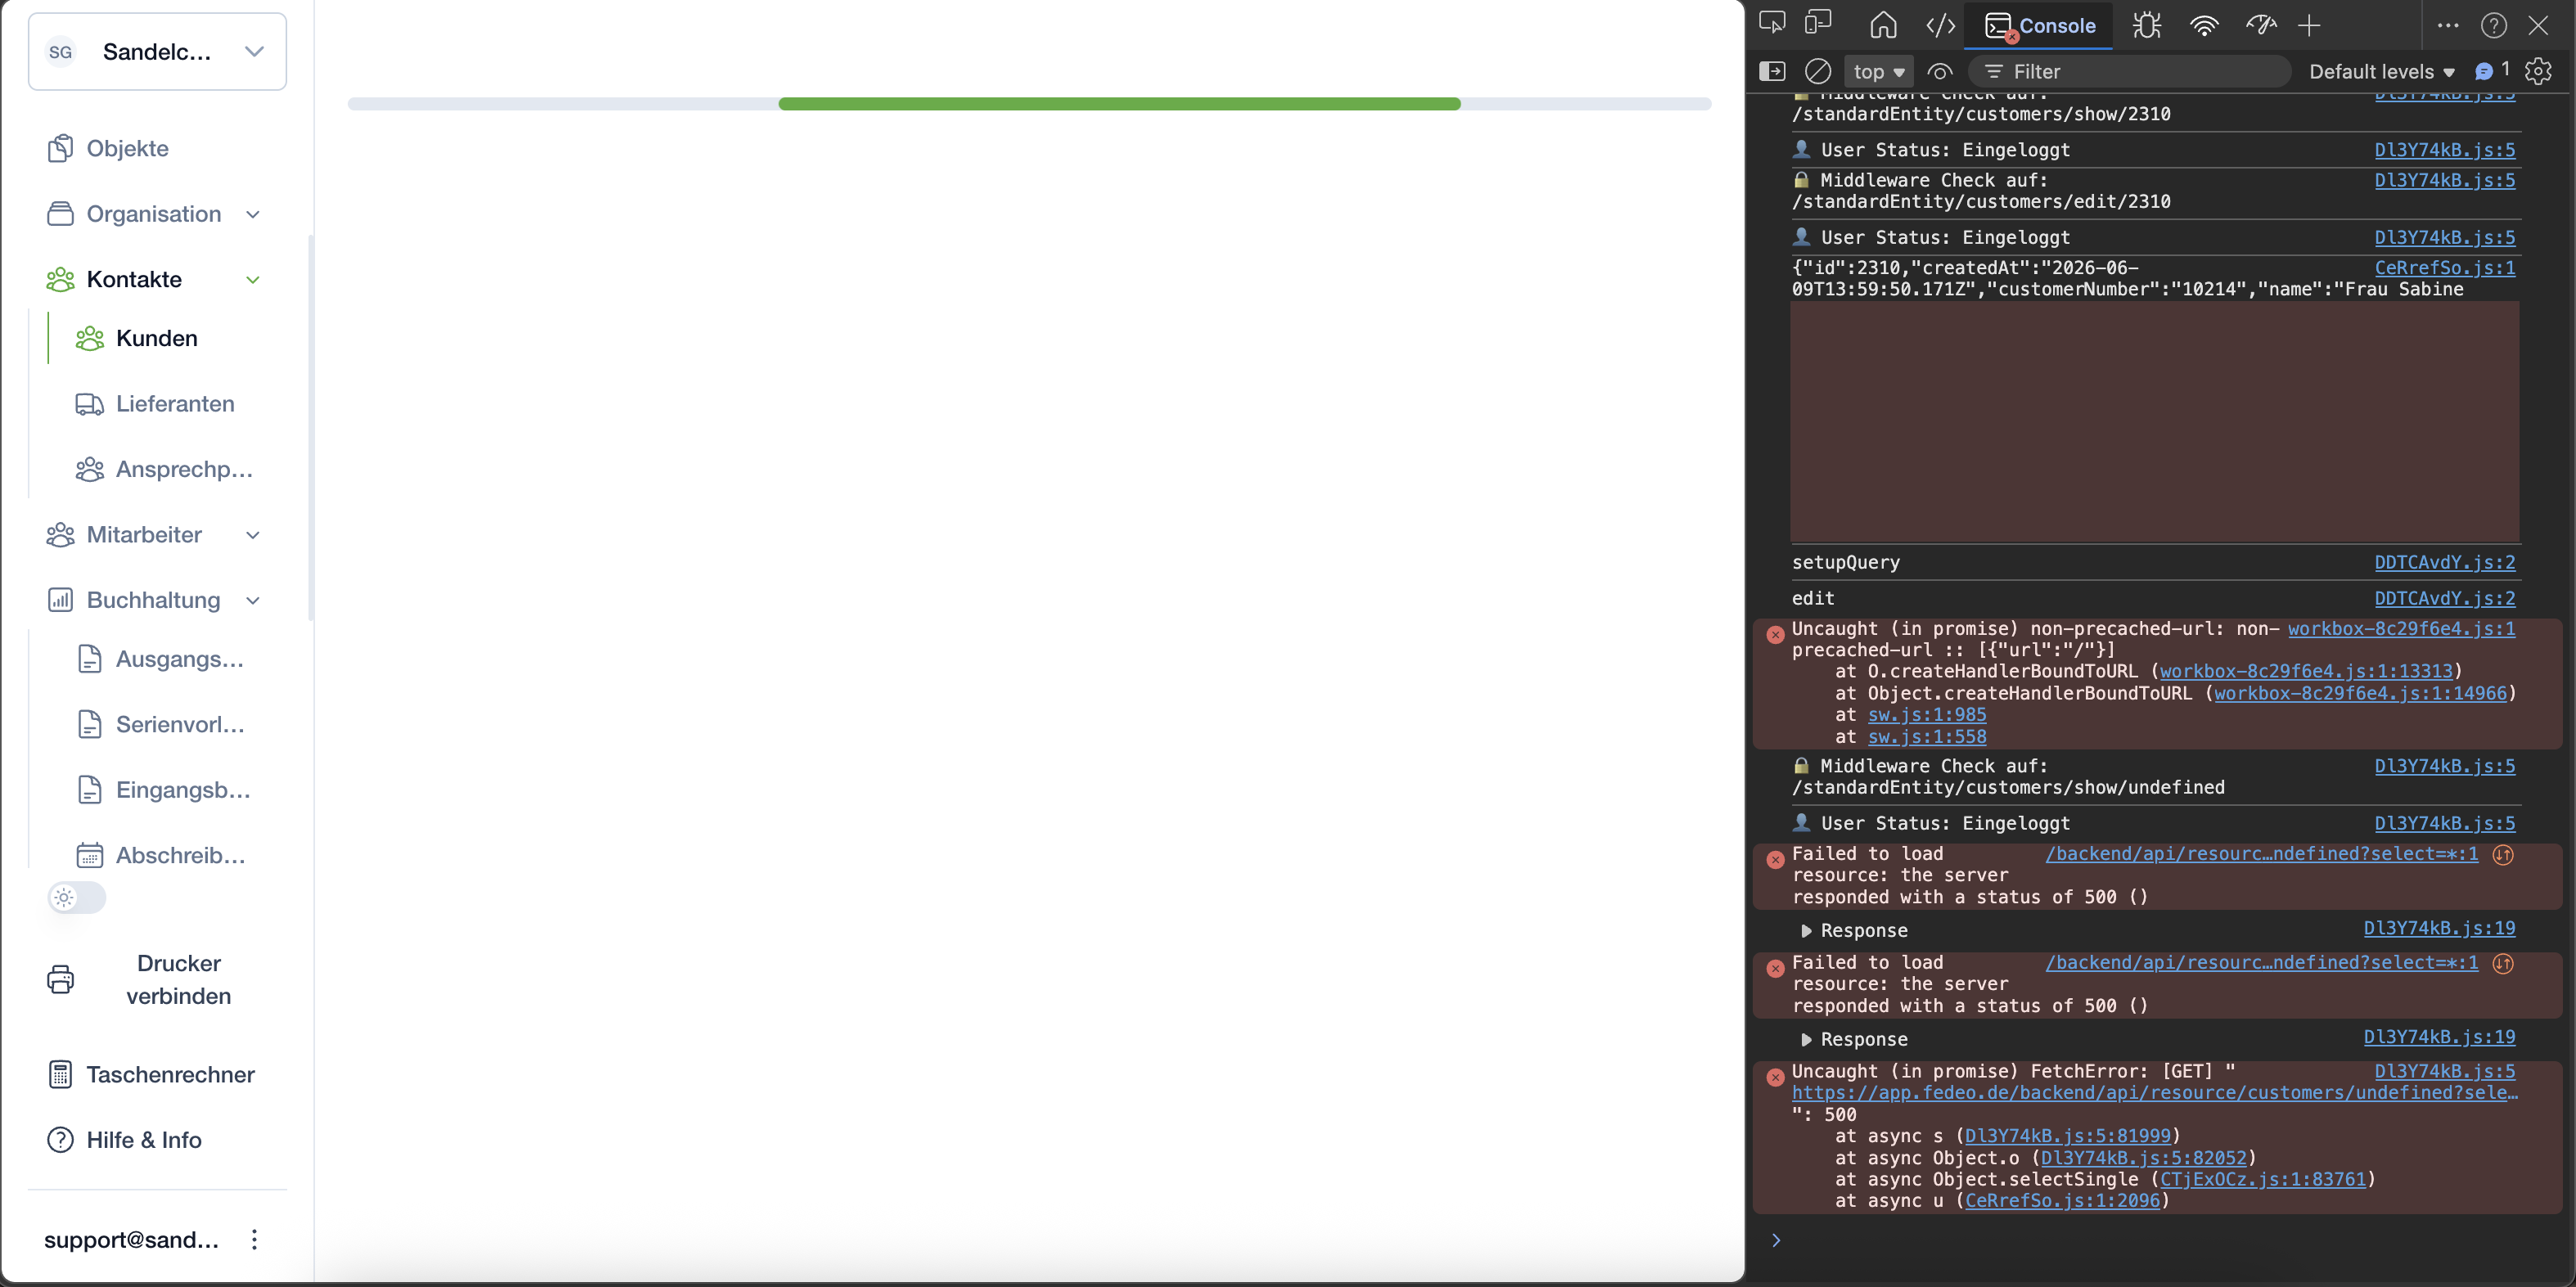This screenshot has height=1287, width=2576.
Task: Expand the Mitarbeiter chevron
Action: pyautogui.click(x=253, y=535)
